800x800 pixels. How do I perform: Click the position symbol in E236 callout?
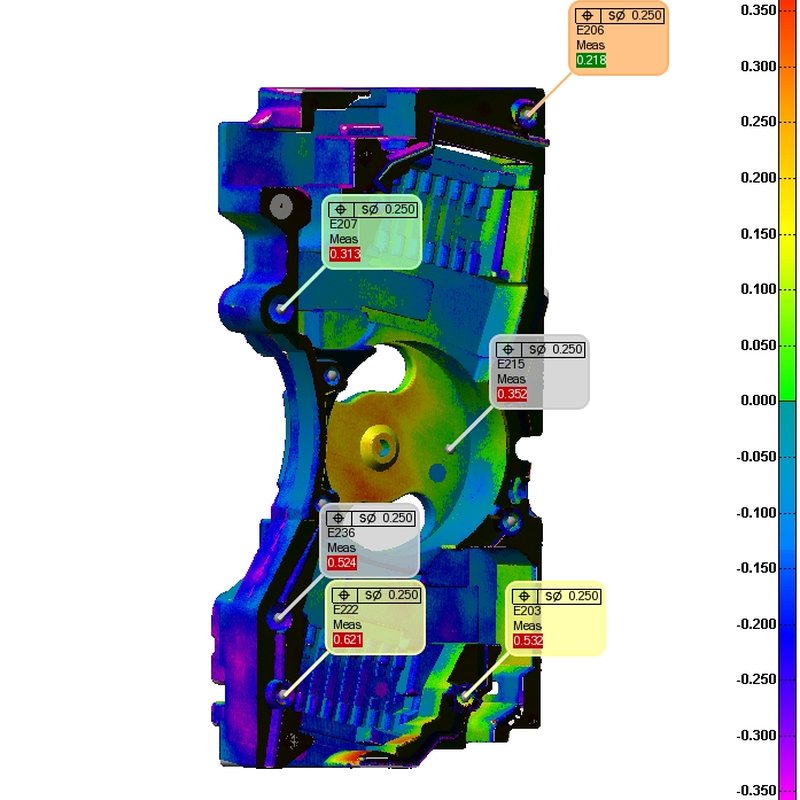coord(338,519)
